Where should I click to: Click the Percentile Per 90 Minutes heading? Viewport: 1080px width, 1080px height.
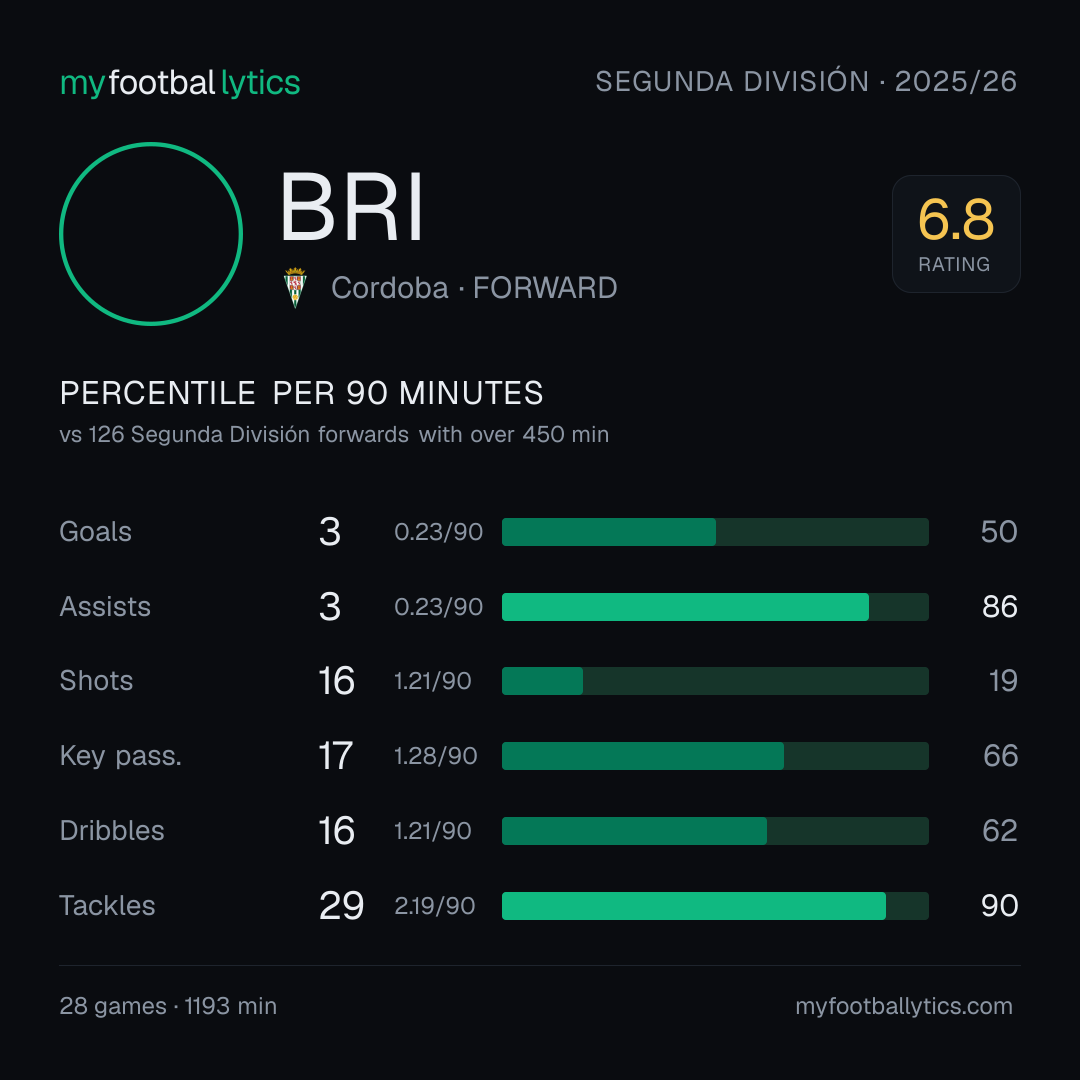click(x=302, y=393)
